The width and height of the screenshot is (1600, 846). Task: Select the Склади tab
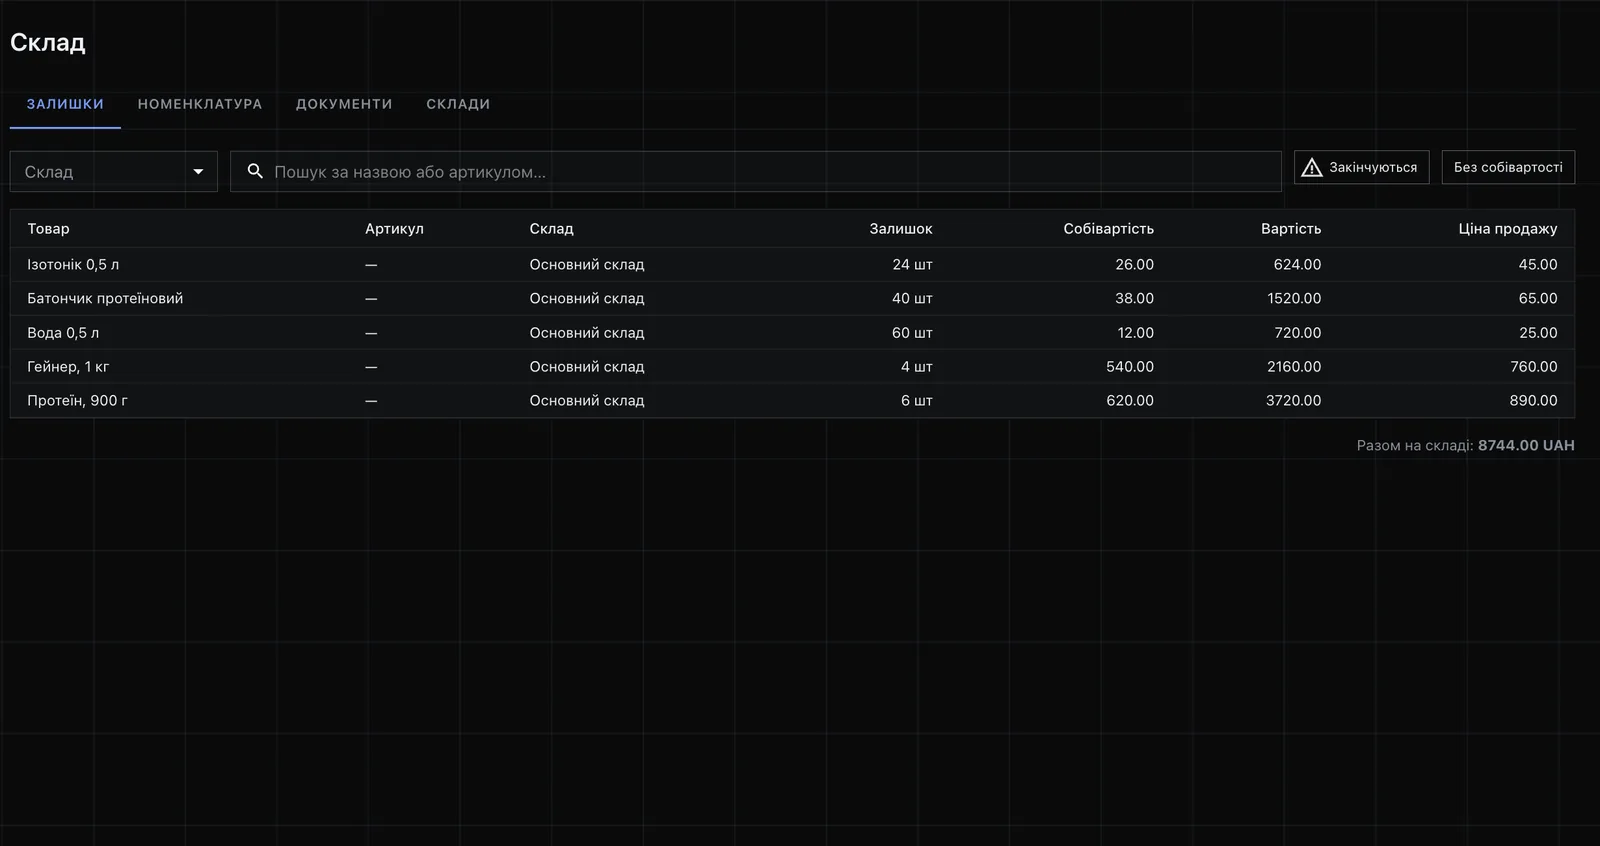[458, 104]
